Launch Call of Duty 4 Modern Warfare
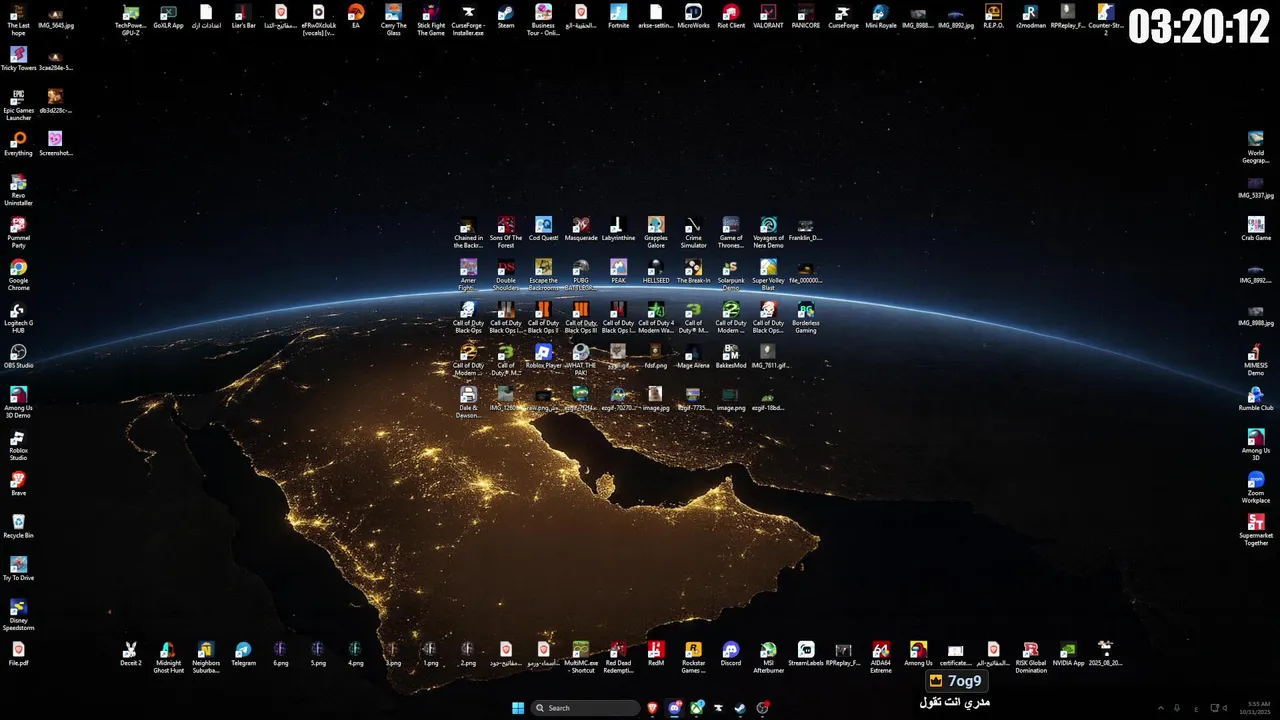The height and width of the screenshot is (720, 1280). 656,316
